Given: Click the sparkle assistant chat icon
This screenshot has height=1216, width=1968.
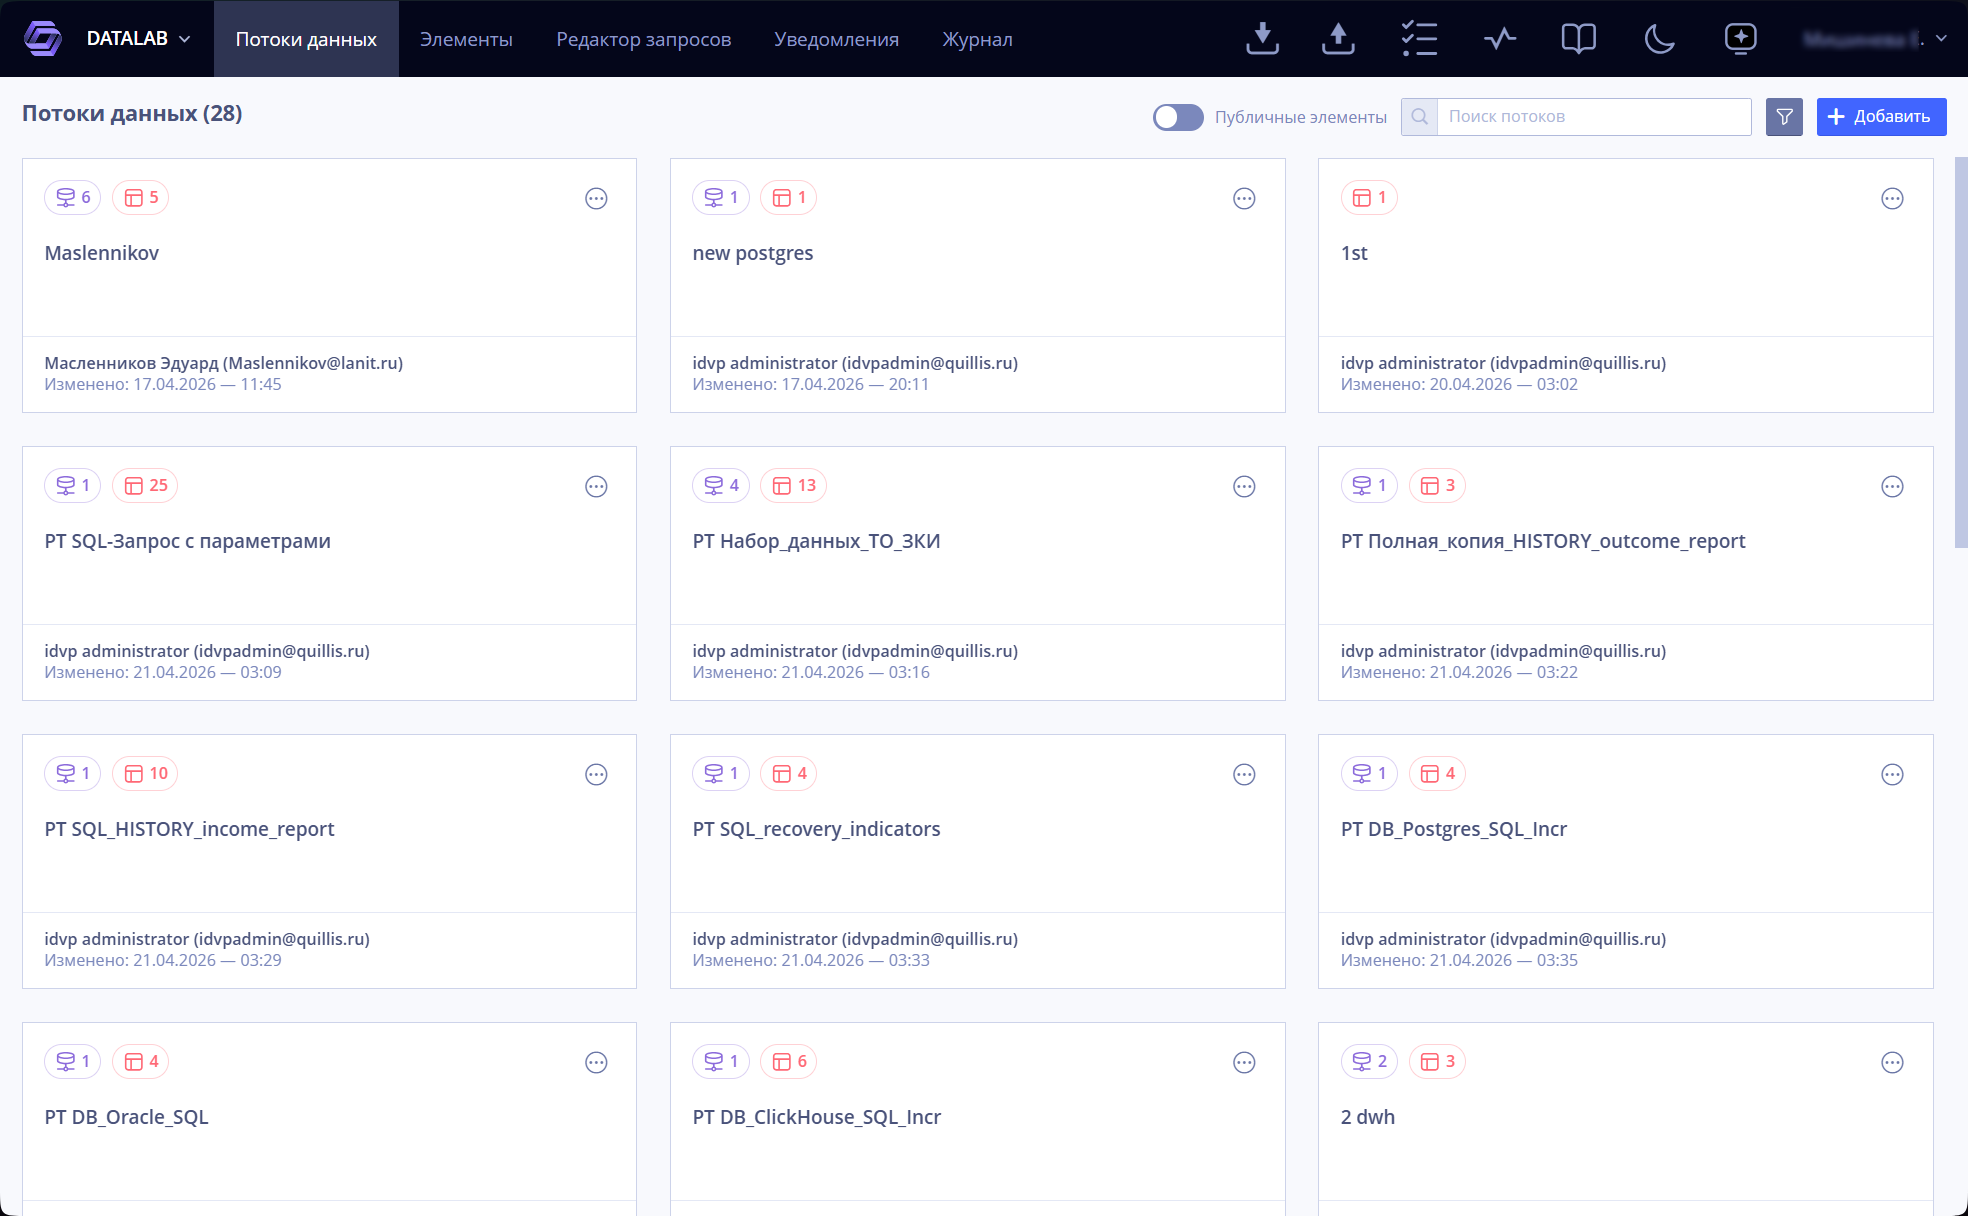Looking at the screenshot, I should pyautogui.click(x=1740, y=39).
